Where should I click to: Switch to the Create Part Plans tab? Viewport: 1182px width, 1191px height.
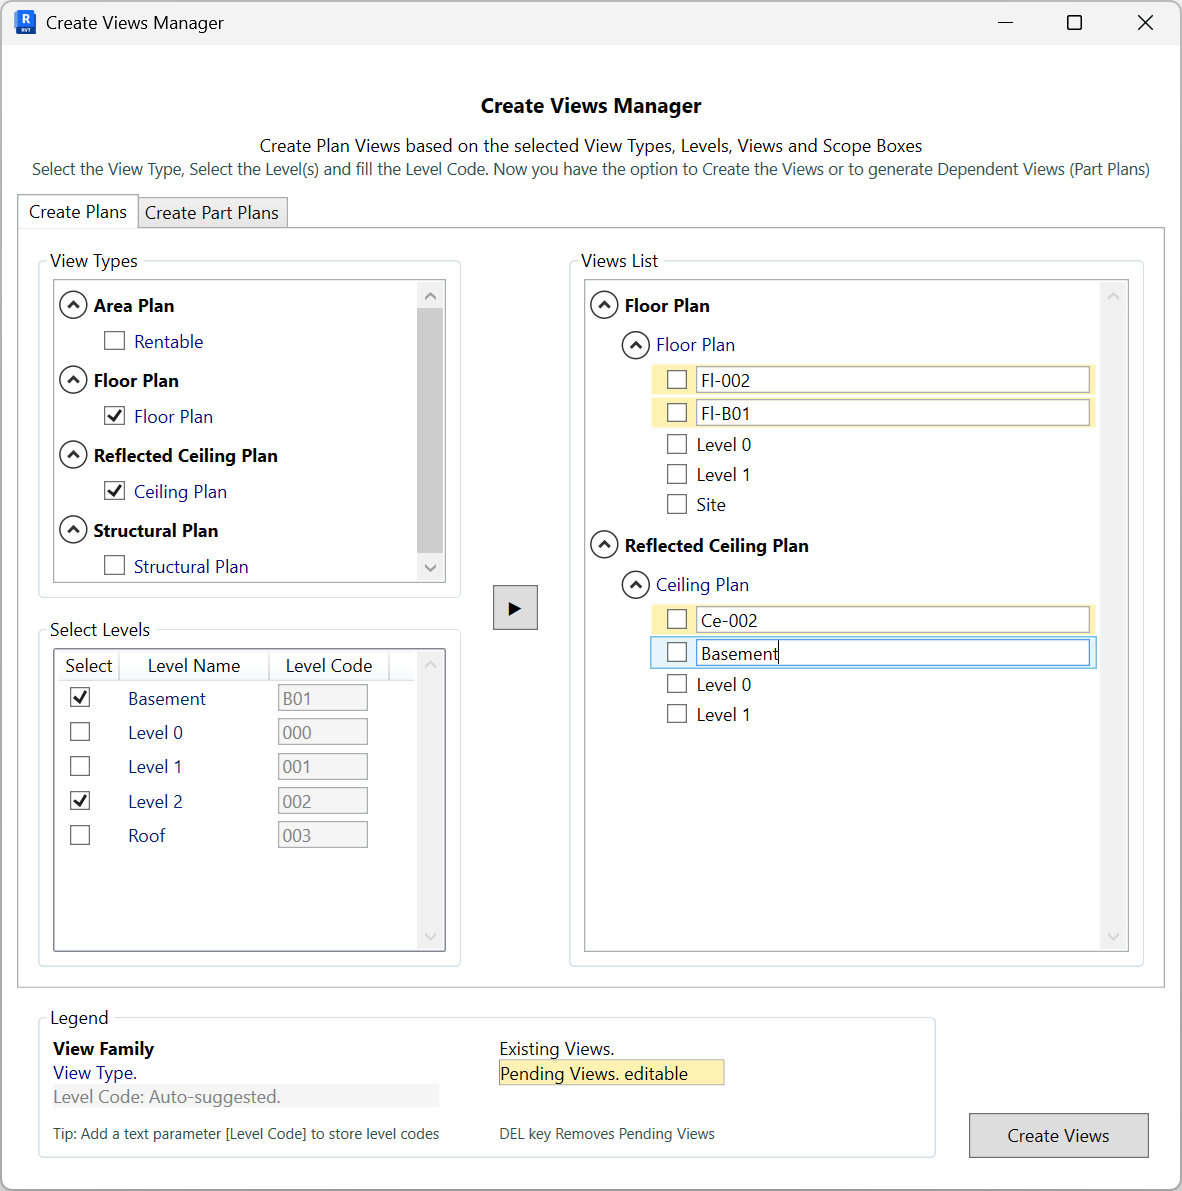point(212,212)
